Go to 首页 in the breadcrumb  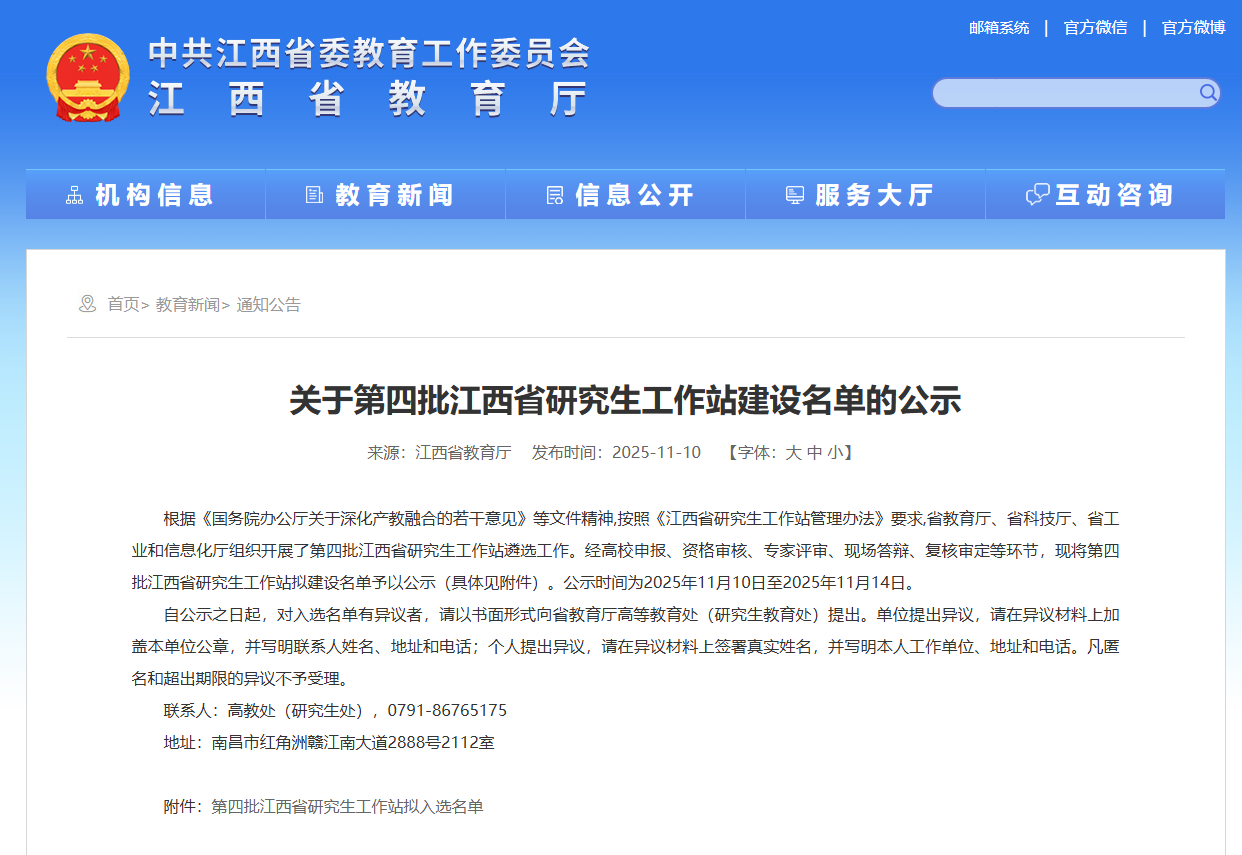tap(124, 304)
